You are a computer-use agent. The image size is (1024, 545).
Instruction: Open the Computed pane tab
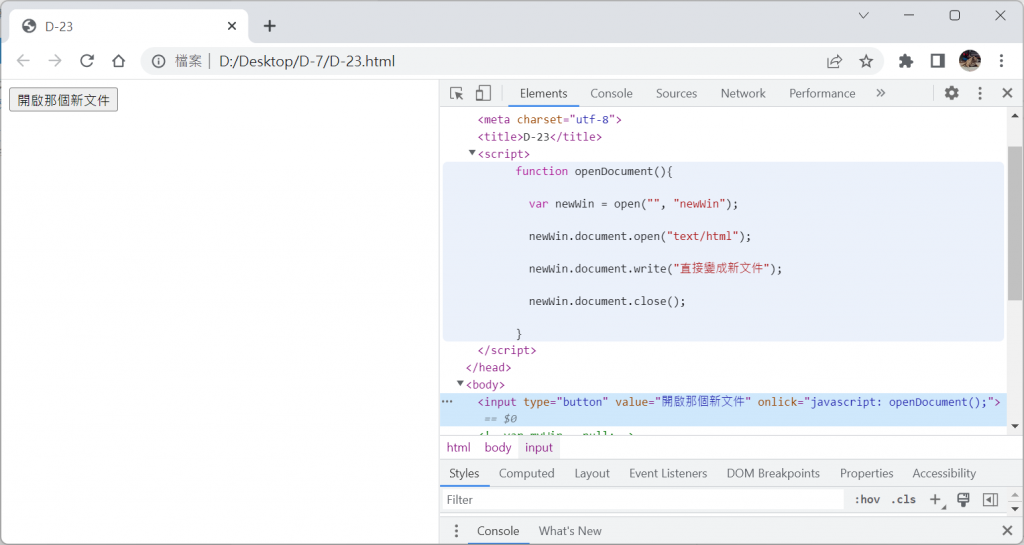tap(526, 473)
